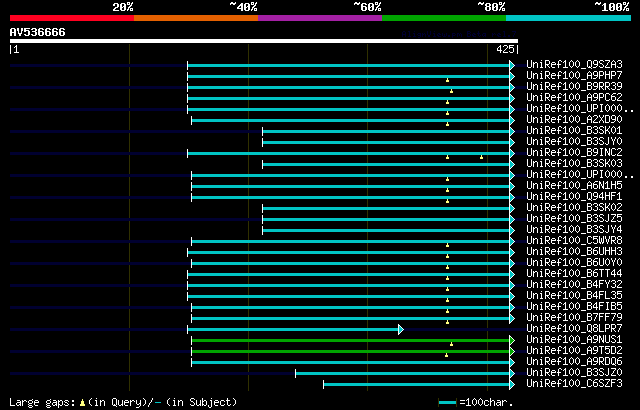Select the UniRef100_B6U0Y0 label
Image resolution: width=640 pixels, height=410 pixels.
[x=574, y=263]
